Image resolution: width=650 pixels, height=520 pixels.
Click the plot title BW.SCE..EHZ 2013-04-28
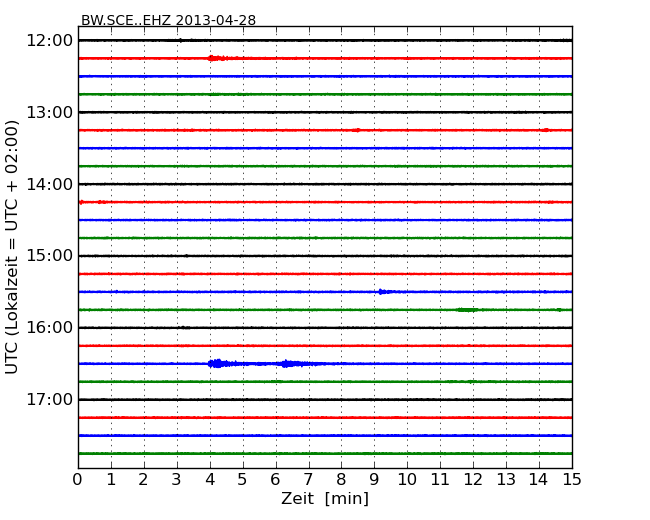coord(168,20)
